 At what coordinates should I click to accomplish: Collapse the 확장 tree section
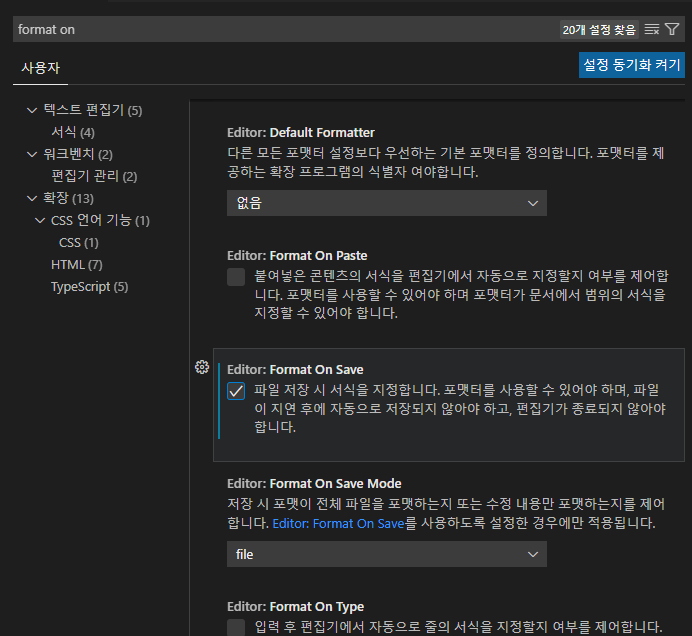coord(32,199)
